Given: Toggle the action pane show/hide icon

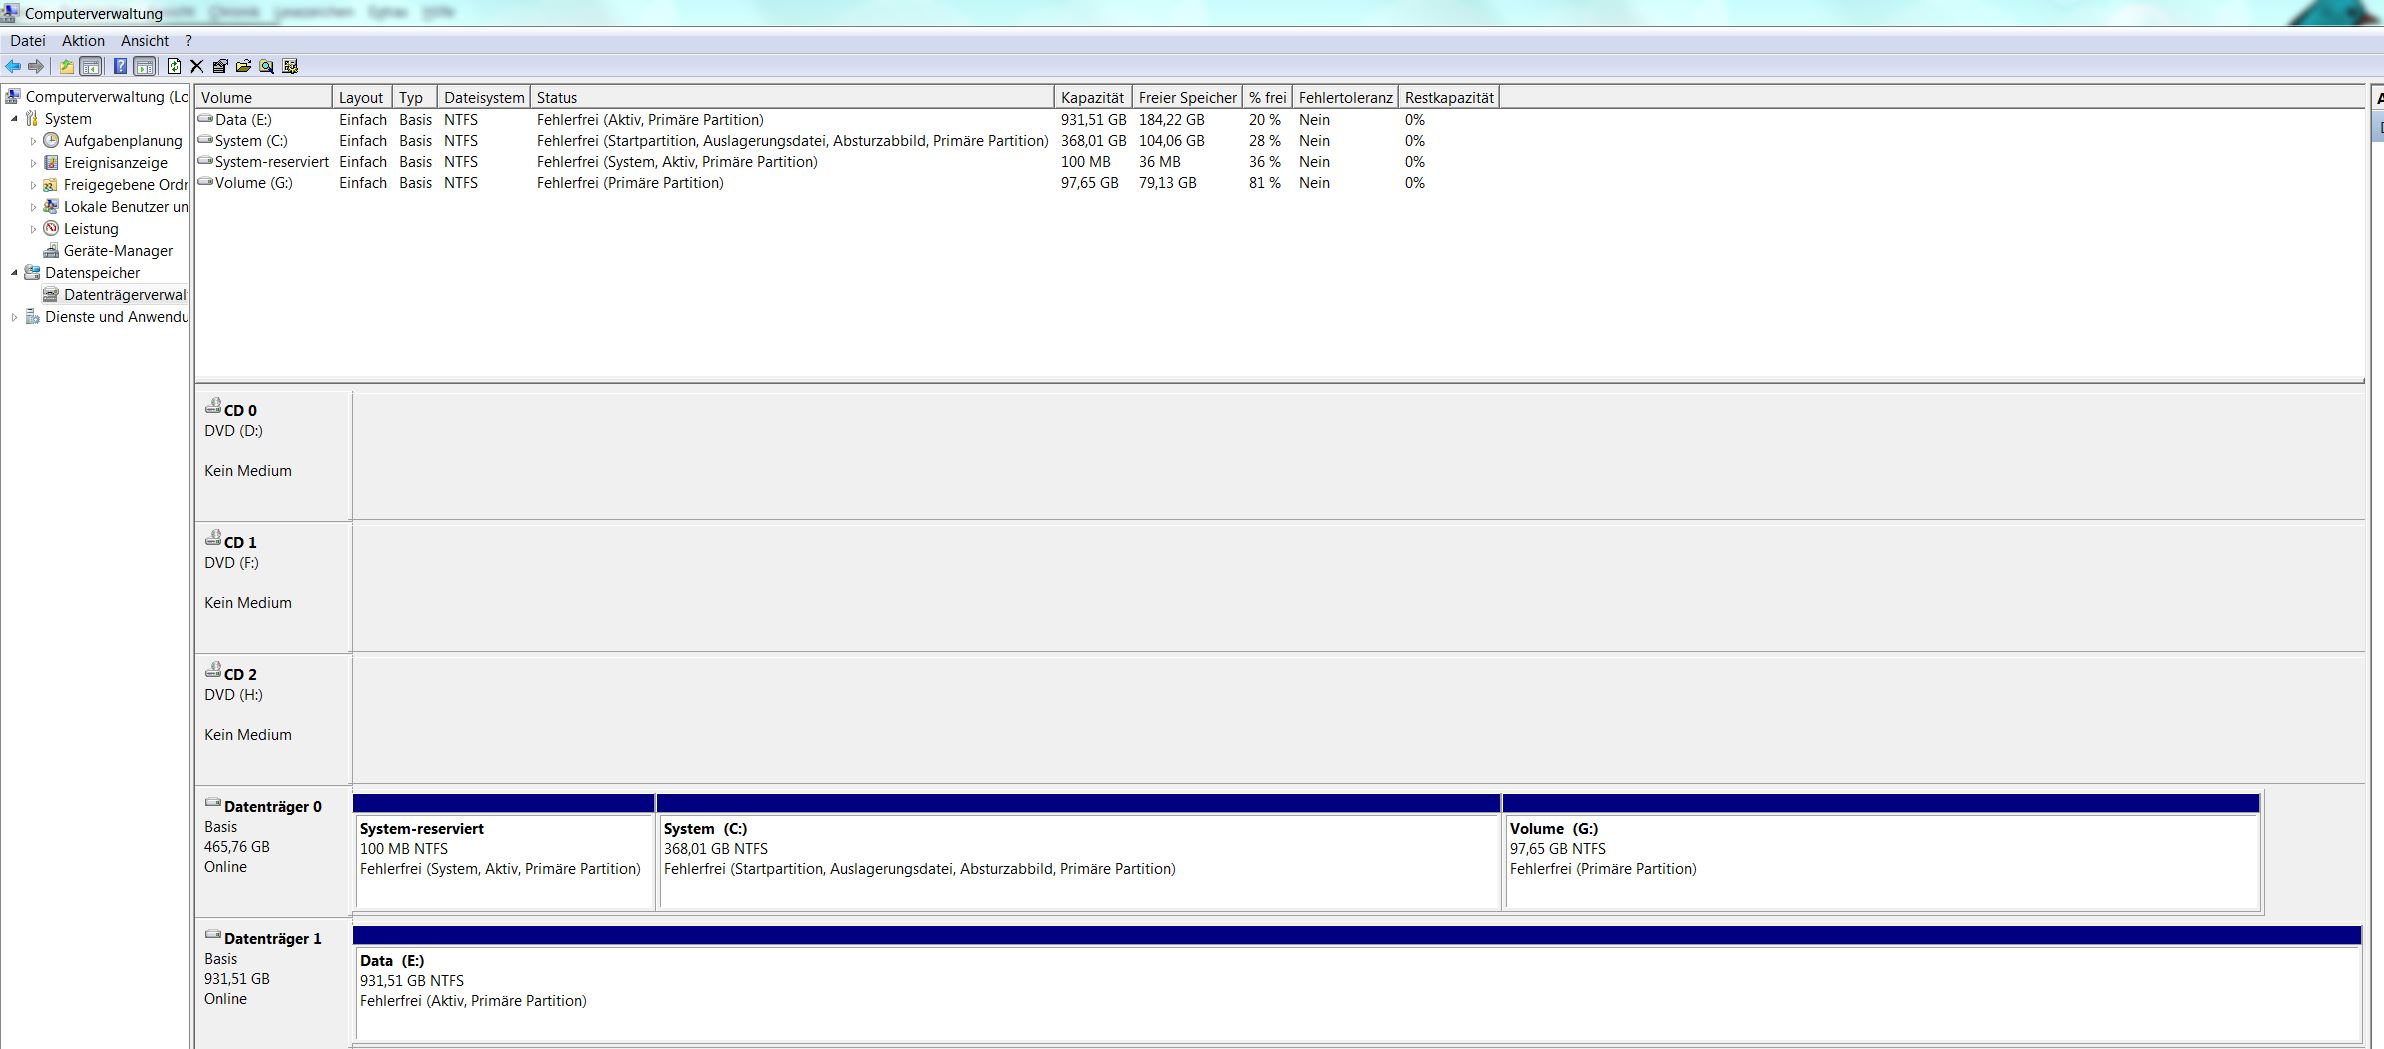Looking at the screenshot, I should tap(145, 66).
